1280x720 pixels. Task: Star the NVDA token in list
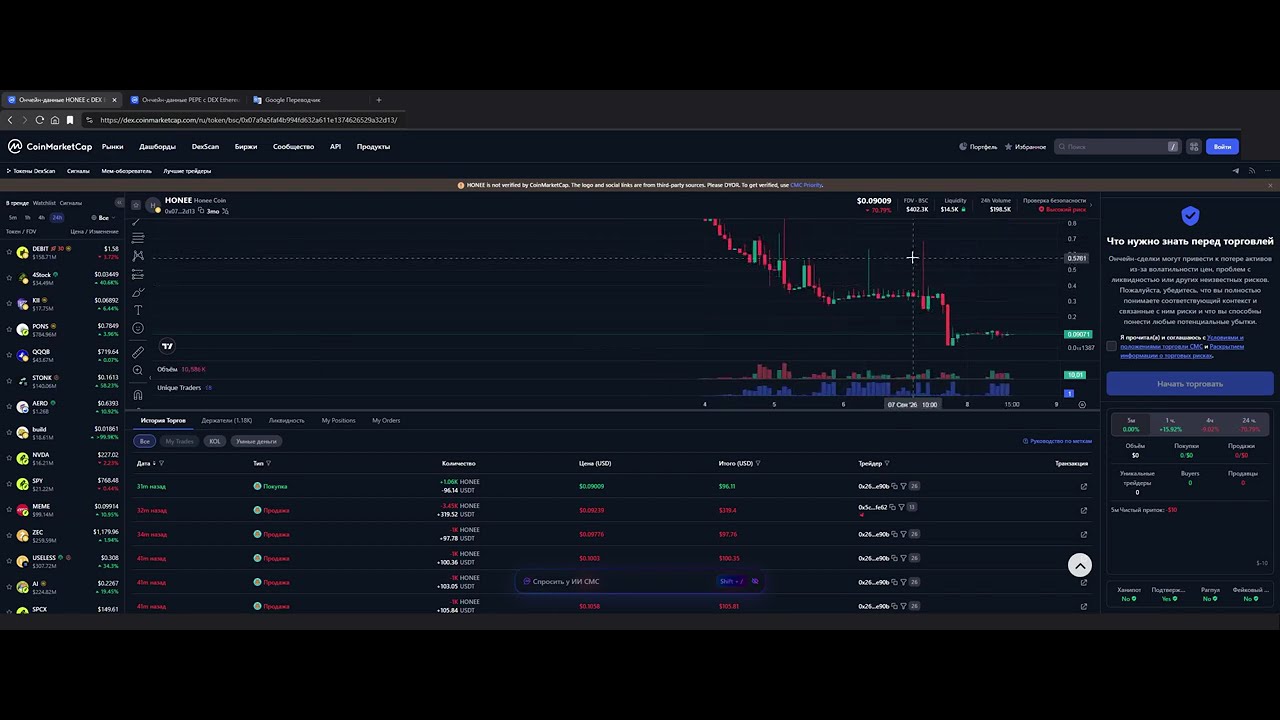pos(10,459)
